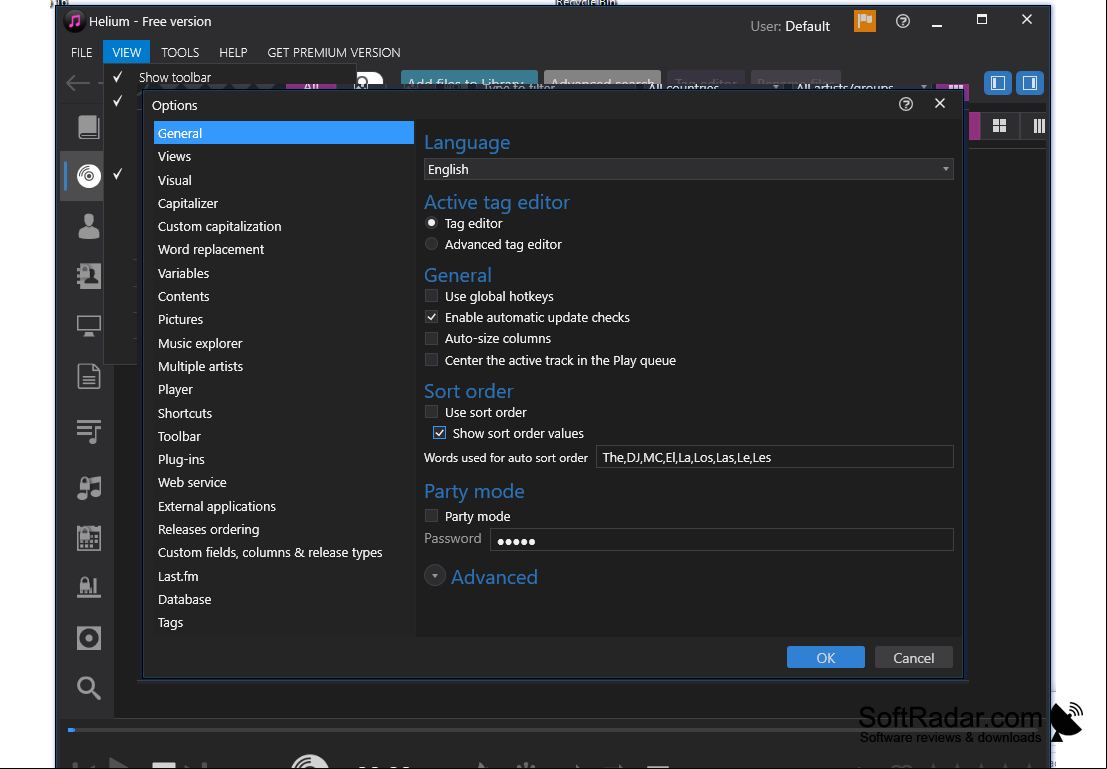Toggle the right panel layout button
This screenshot has width=1107, height=769.
[1030, 83]
